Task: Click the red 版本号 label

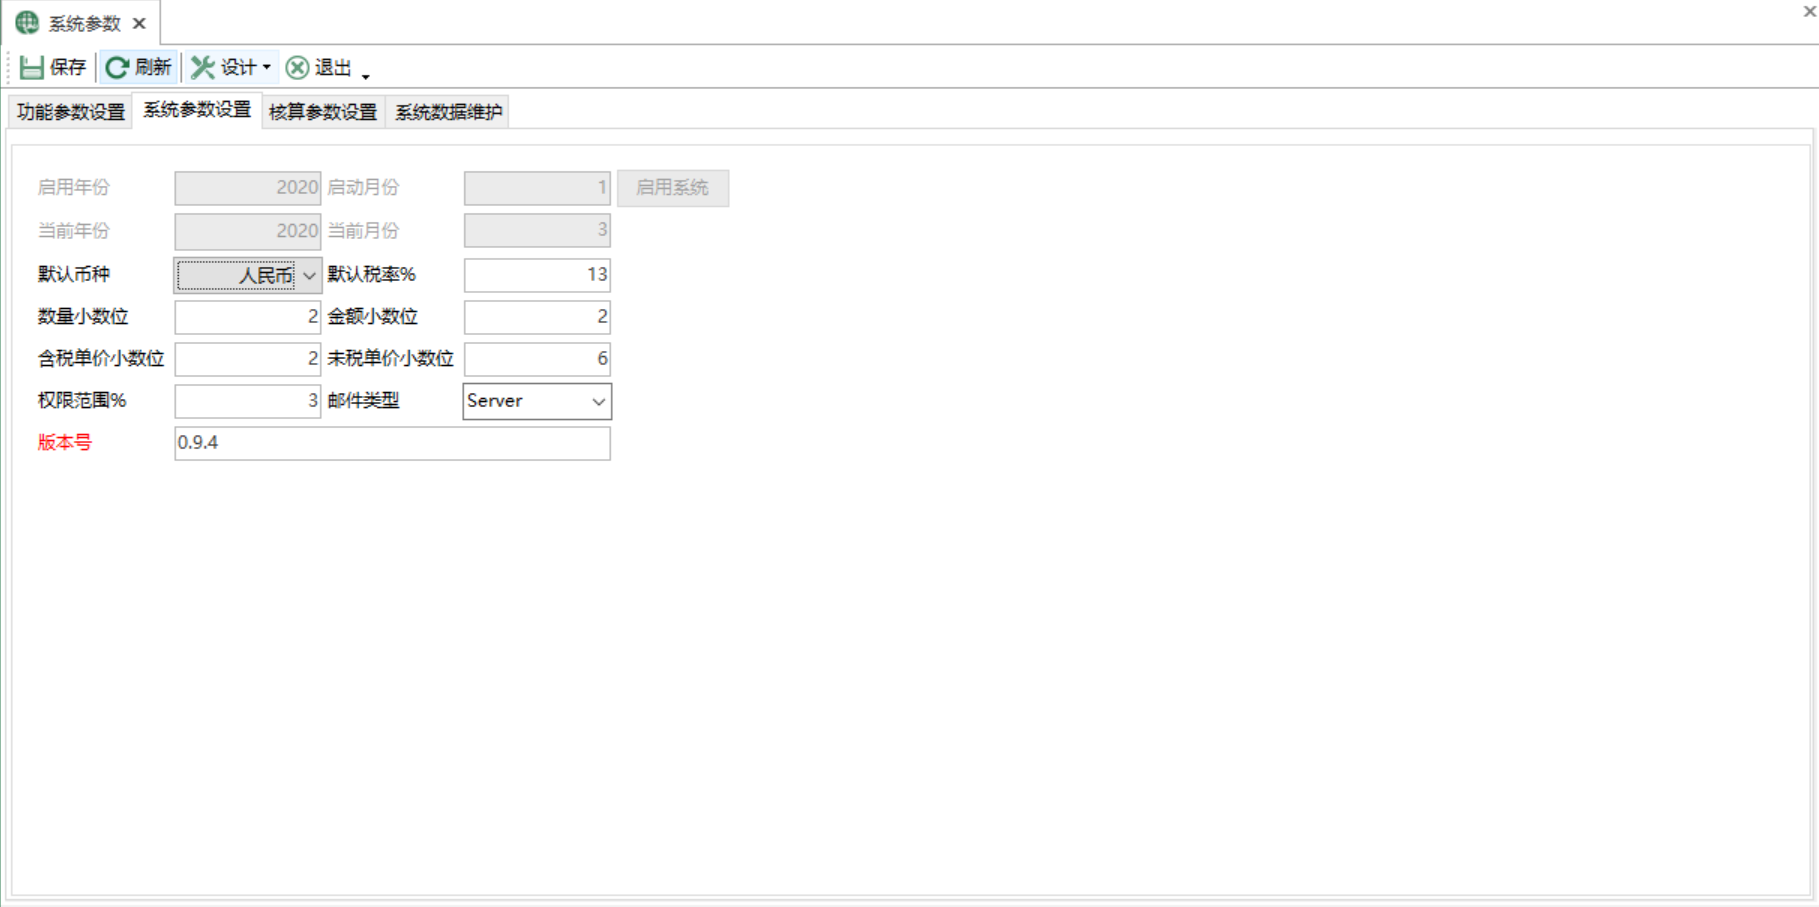Action: pyautogui.click(x=65, y=442)
